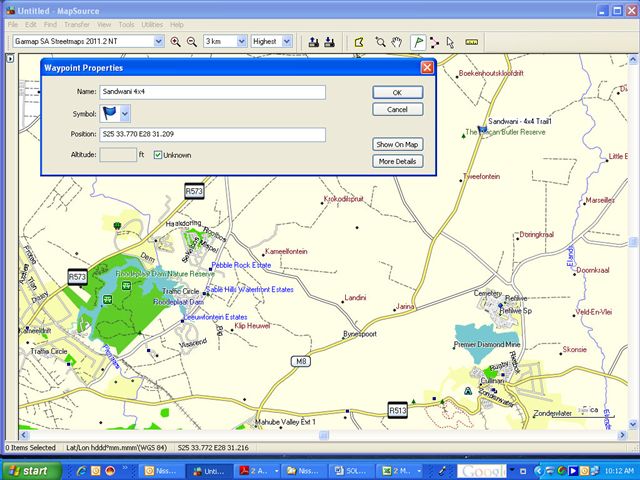
Task: Click the waypoint Name input field
Action: pyautogui.click(x=212, y=92)
